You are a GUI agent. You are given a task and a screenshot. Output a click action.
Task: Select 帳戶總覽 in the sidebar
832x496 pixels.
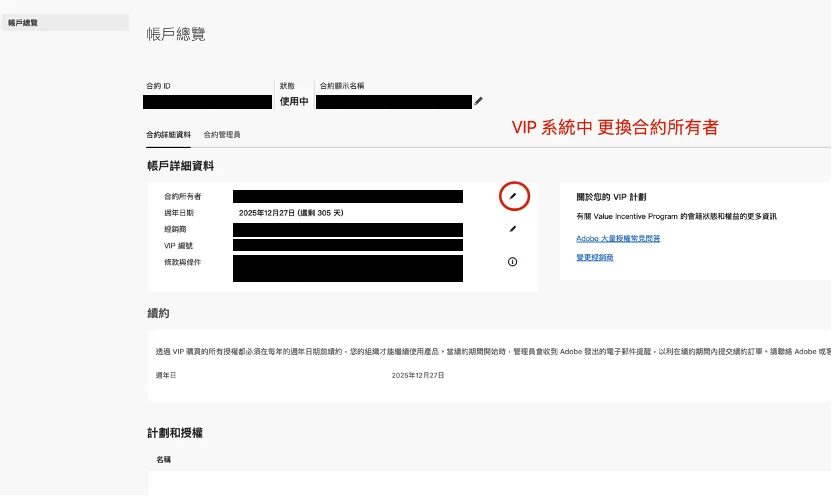(x=65, y=22)
